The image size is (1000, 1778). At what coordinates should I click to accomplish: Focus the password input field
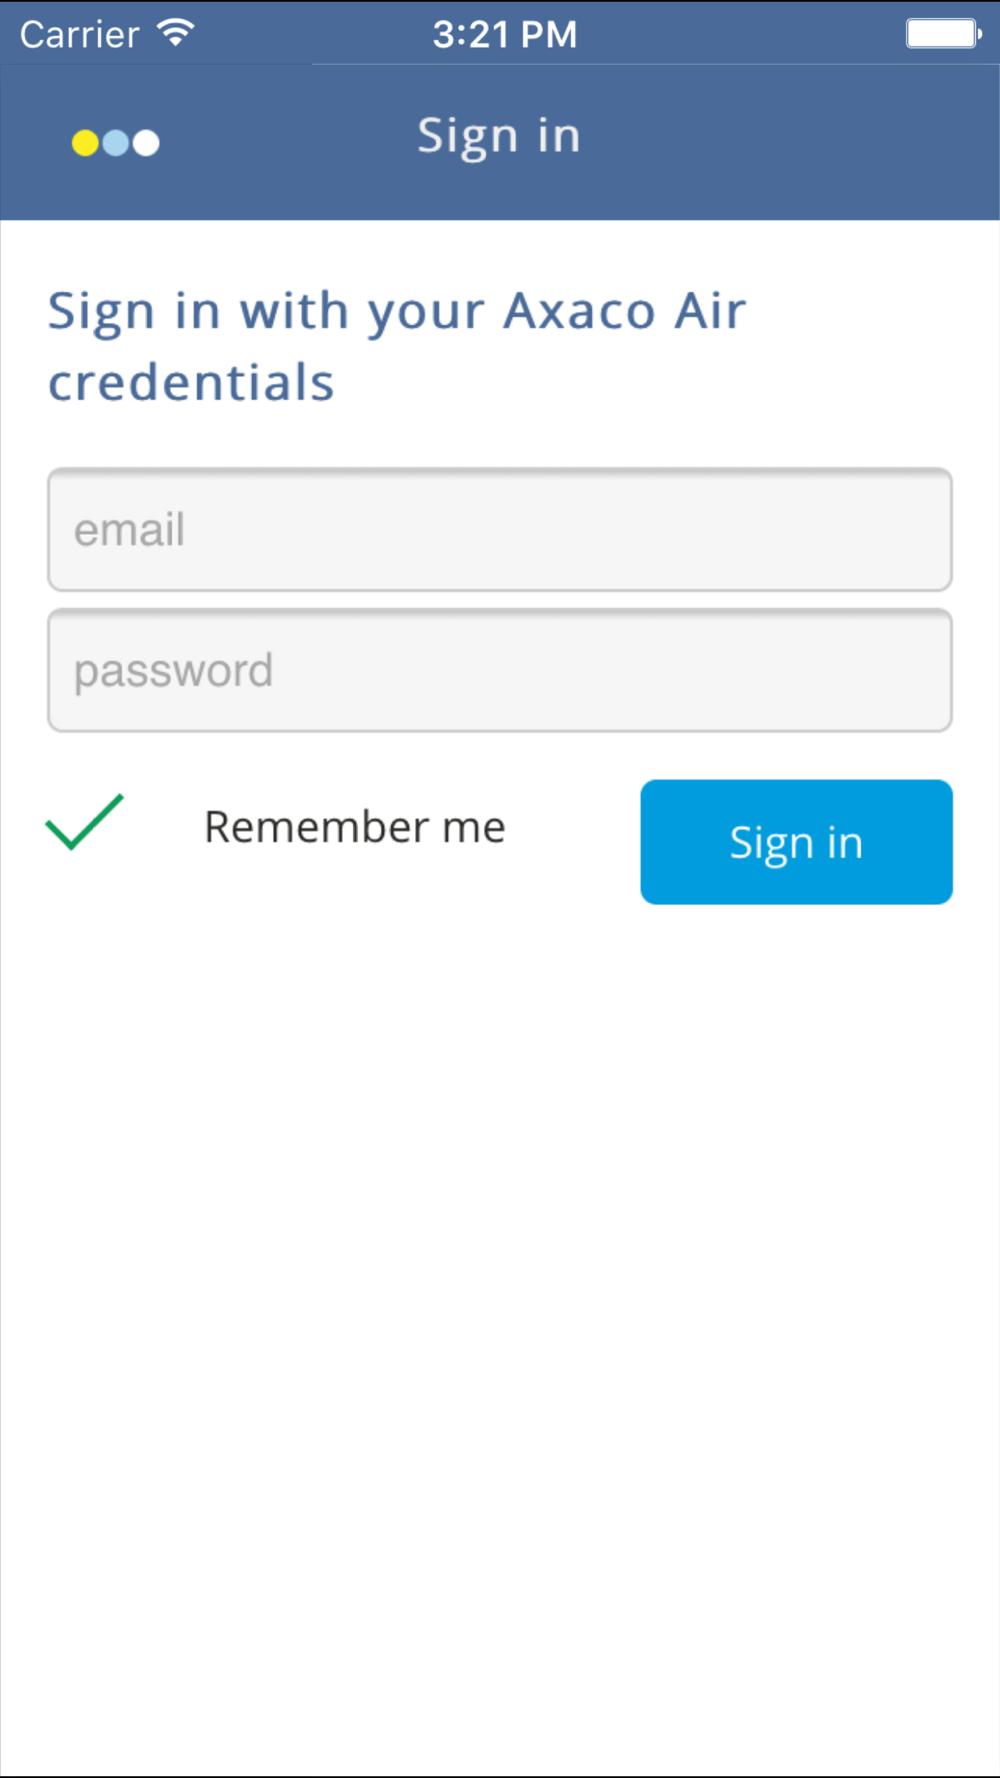500,671
